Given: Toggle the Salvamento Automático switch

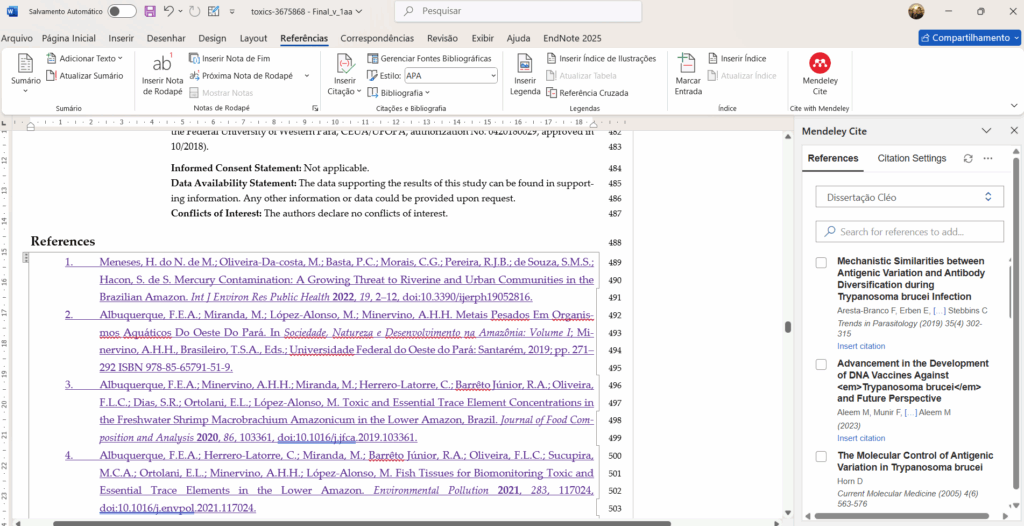Looking at the screenshot, I should tap(122, 11).
